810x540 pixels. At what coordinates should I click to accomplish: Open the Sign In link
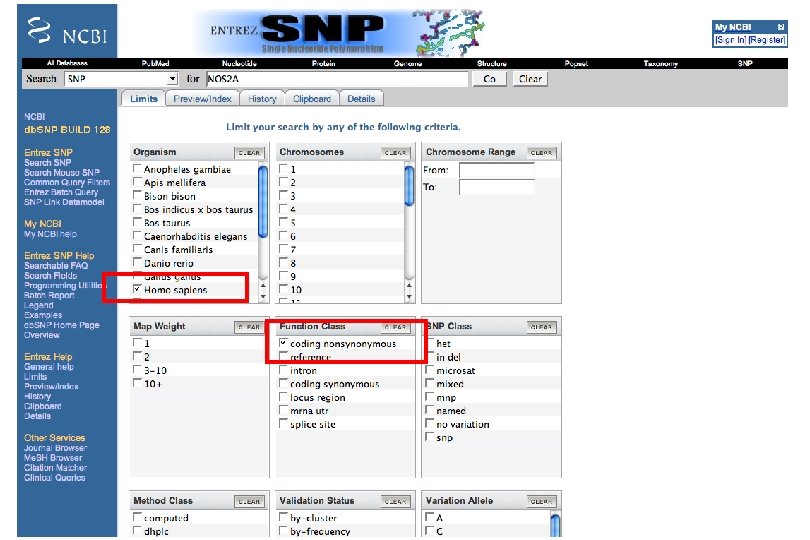point(730,40)
